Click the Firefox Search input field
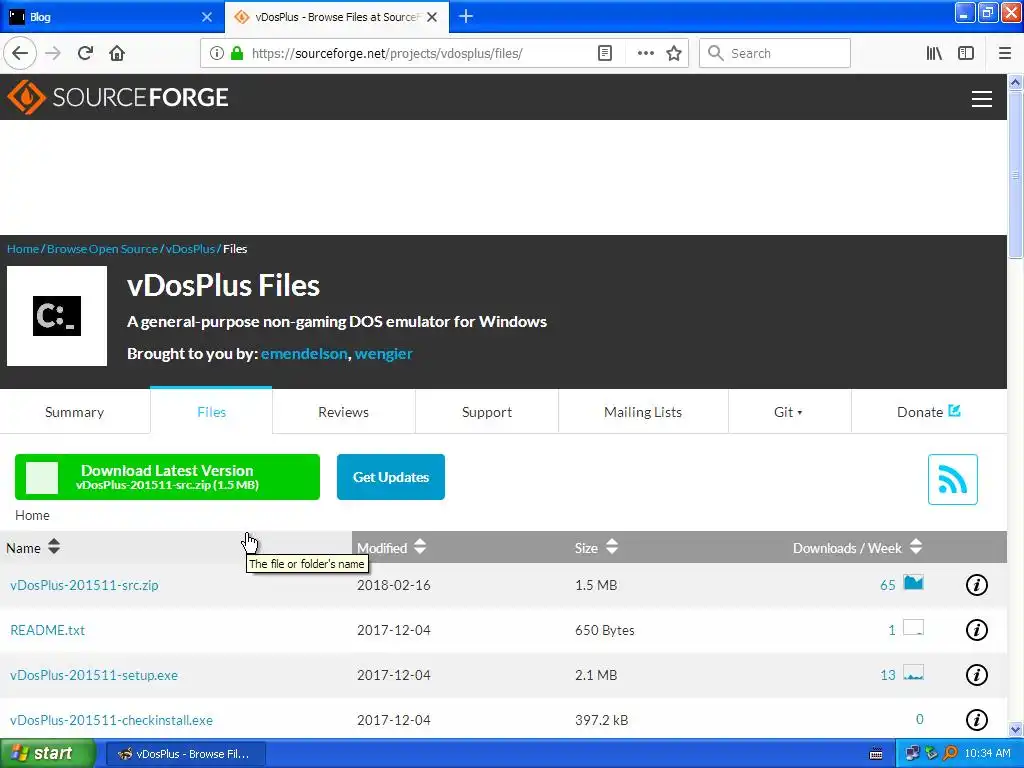Image resolution: width=1024 pixels, height=768 pixels. coord(775,54)
